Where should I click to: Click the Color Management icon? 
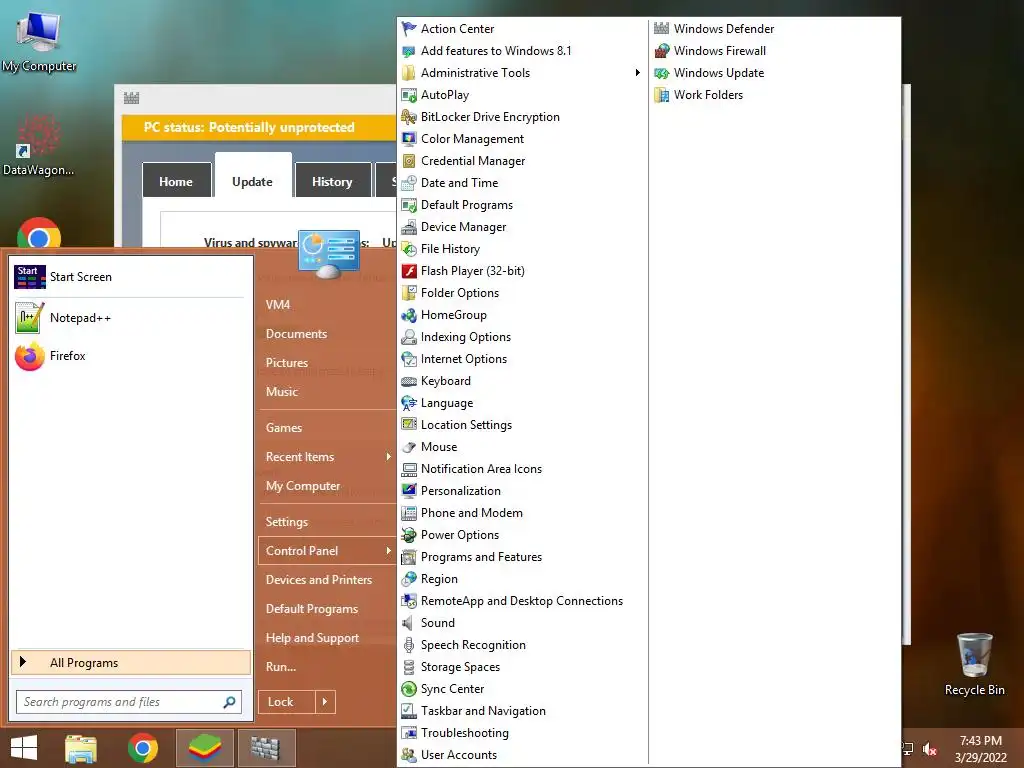click(409, 139)
